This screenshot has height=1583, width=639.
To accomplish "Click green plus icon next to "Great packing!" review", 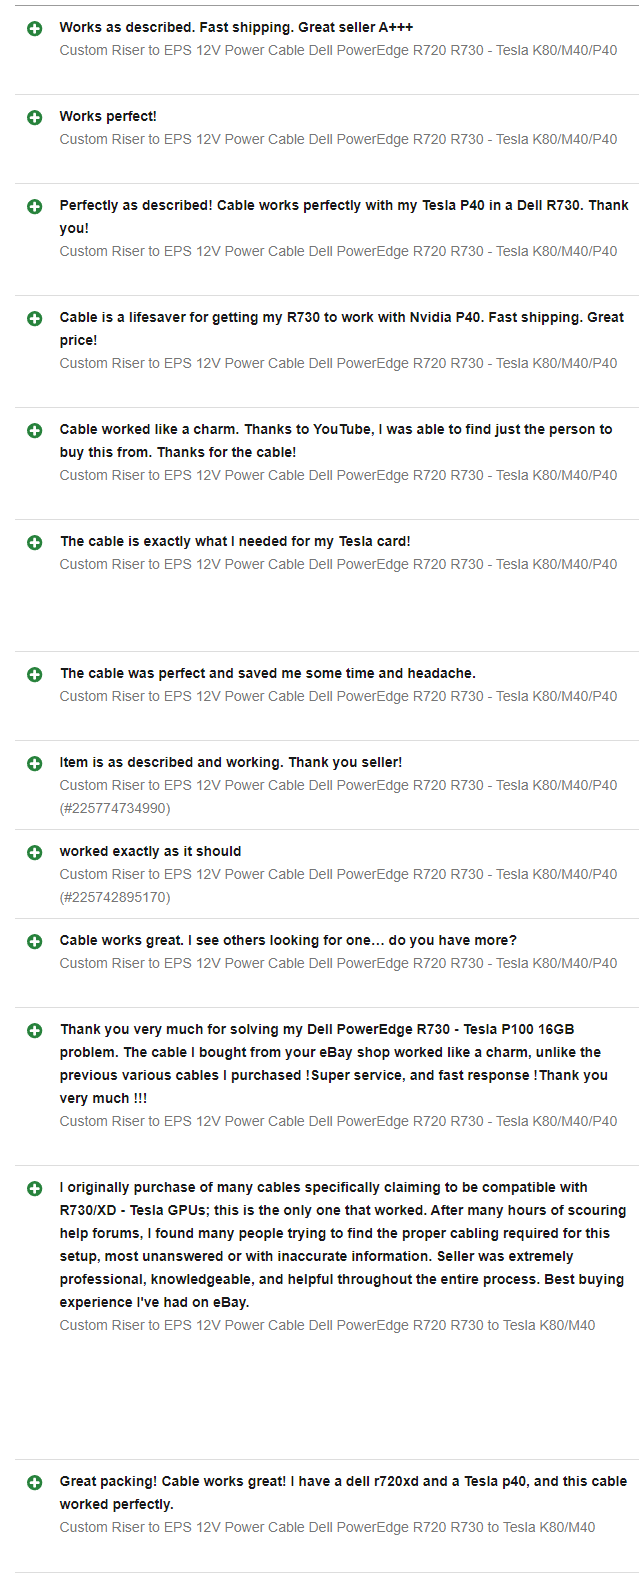I will point(35,1483).
